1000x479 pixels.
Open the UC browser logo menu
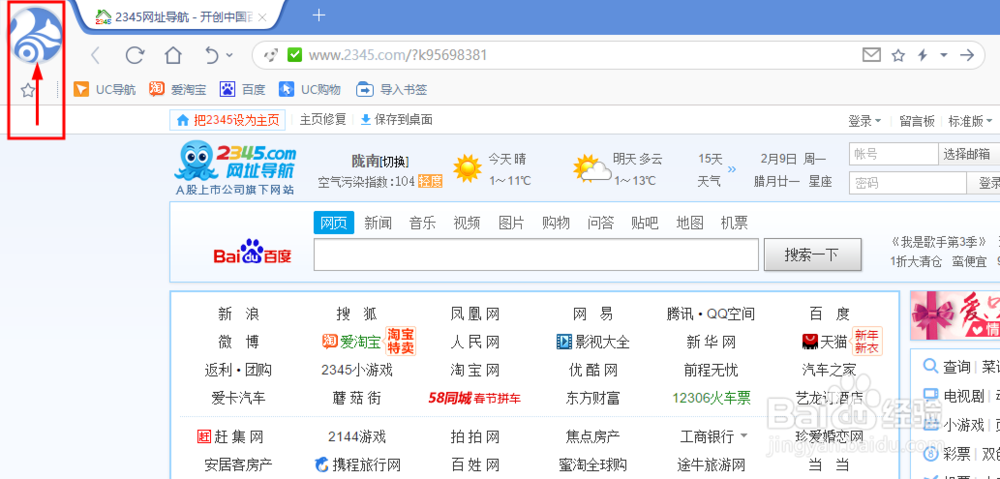pyautogui.click(x=37, y=37)
